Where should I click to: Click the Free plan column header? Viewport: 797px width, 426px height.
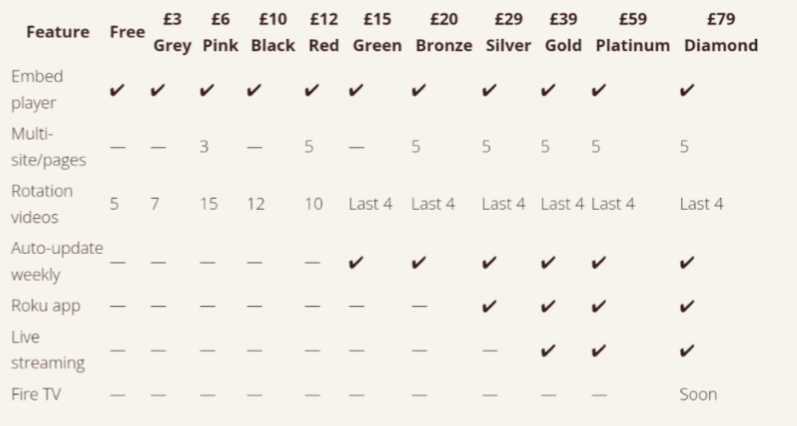point(127,32)
